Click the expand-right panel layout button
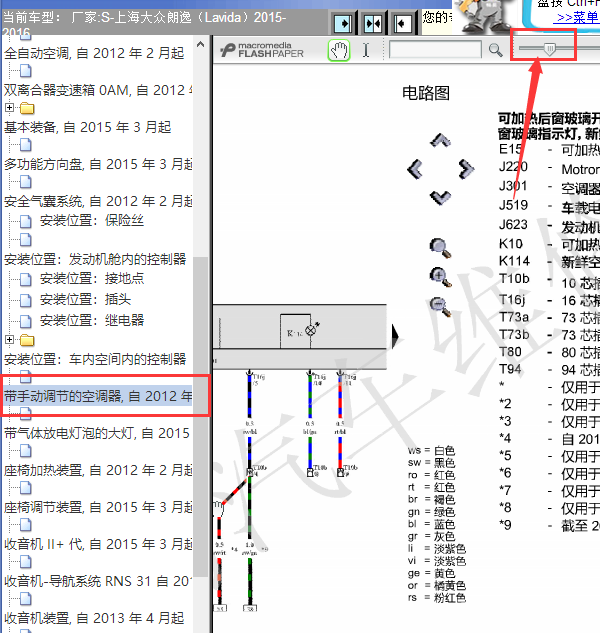 342,23
